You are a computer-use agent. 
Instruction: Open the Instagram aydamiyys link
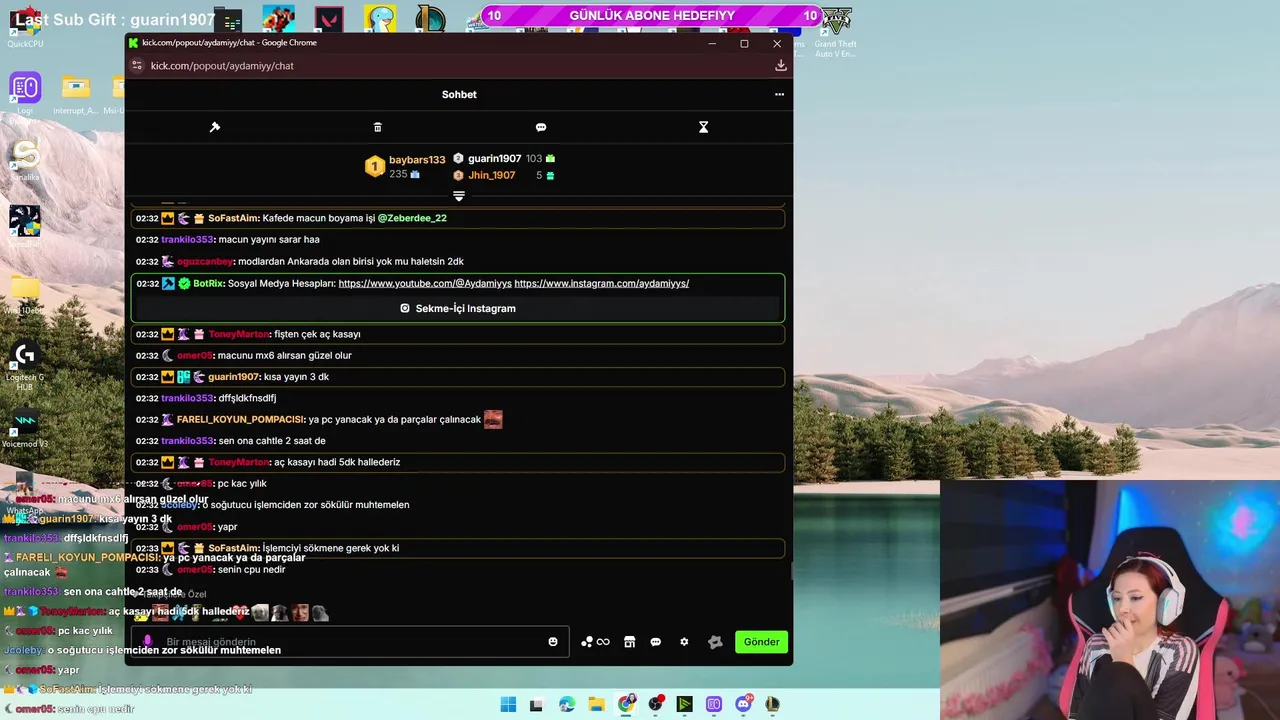click(x=601, y=283)
